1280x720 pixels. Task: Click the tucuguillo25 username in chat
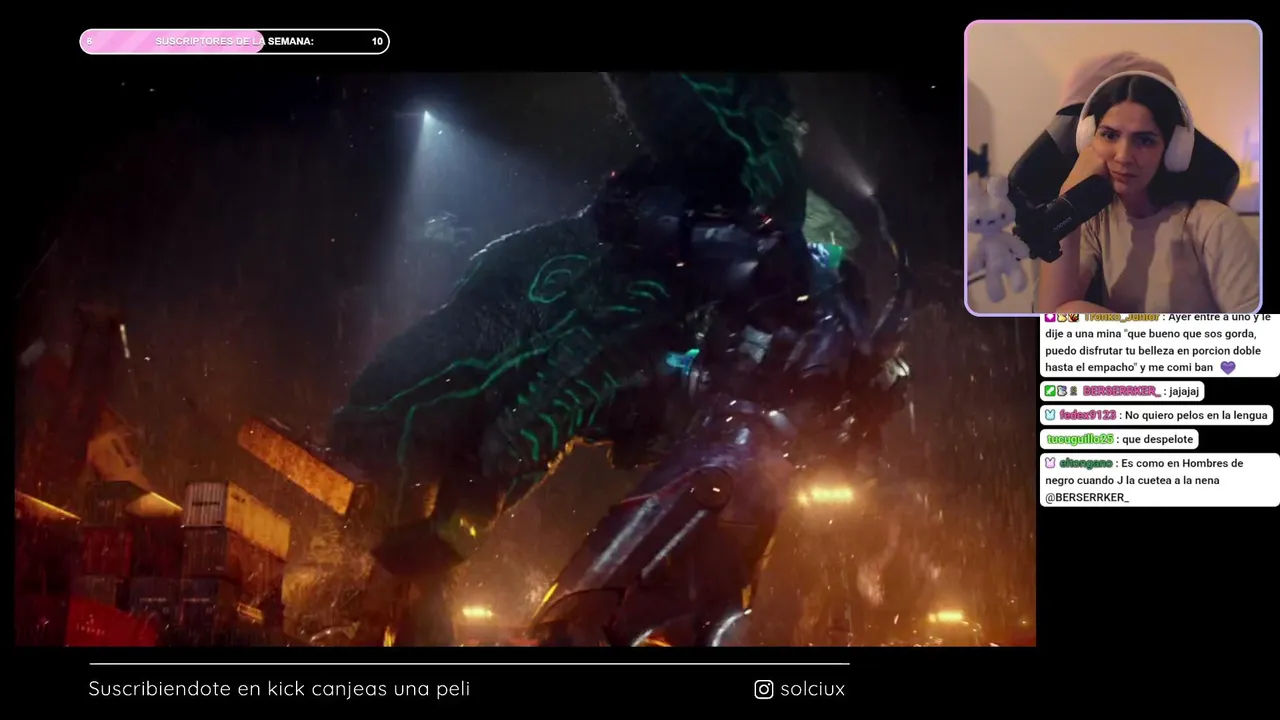coord(1080,439)
